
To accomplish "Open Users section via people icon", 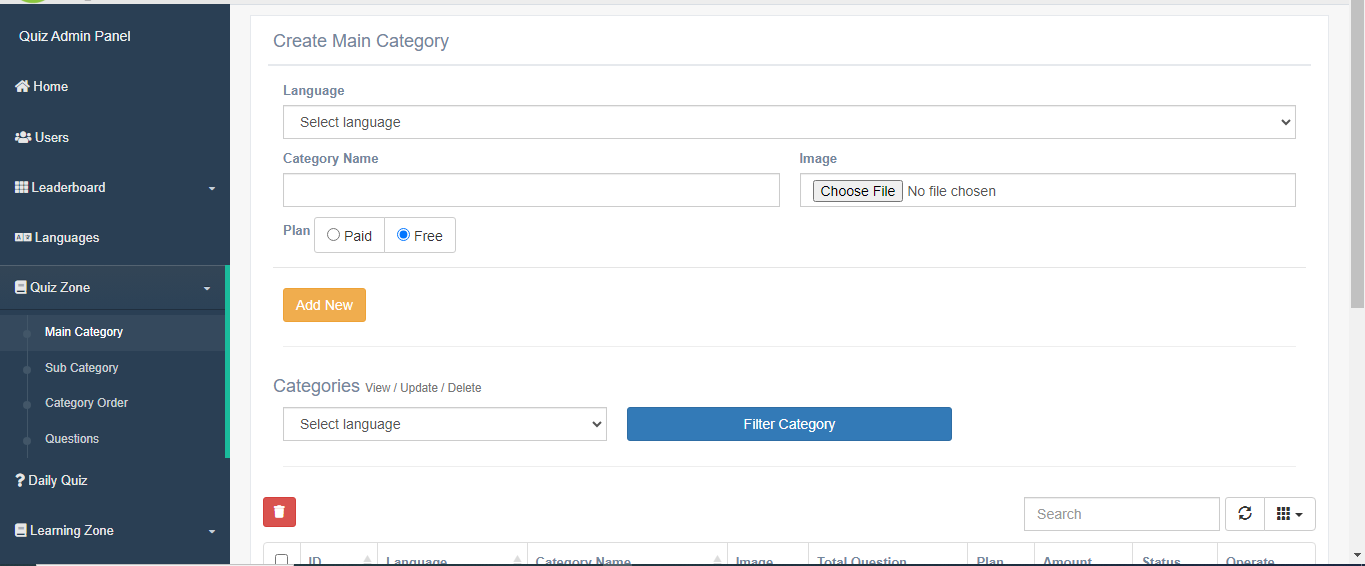I will (x=23, y=138).
